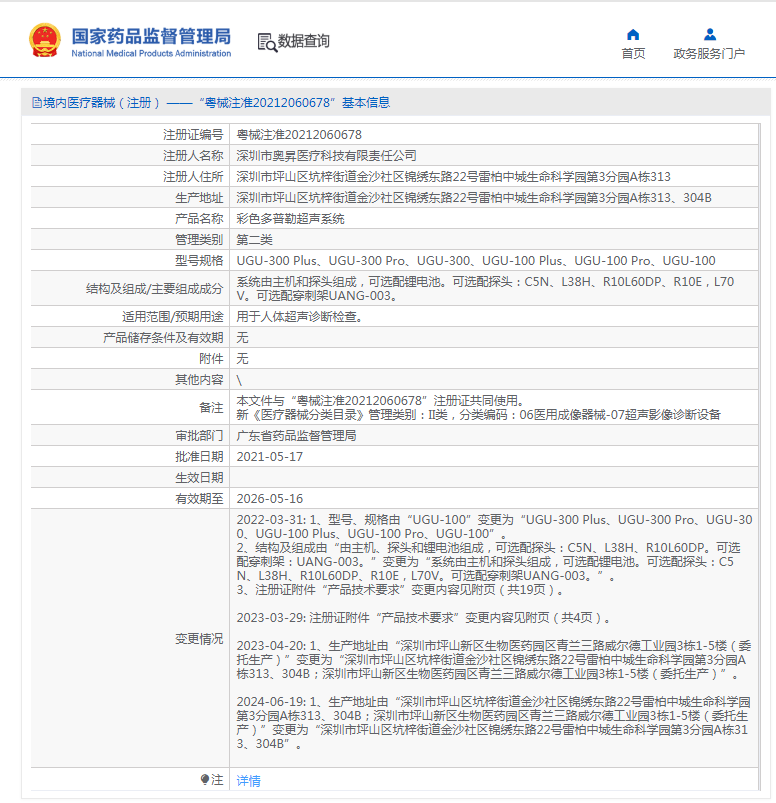Click the 附件 label
Image resolution: width=776 pixels, height=803 pixels.
pyautogui.click(x=211, y=358)
